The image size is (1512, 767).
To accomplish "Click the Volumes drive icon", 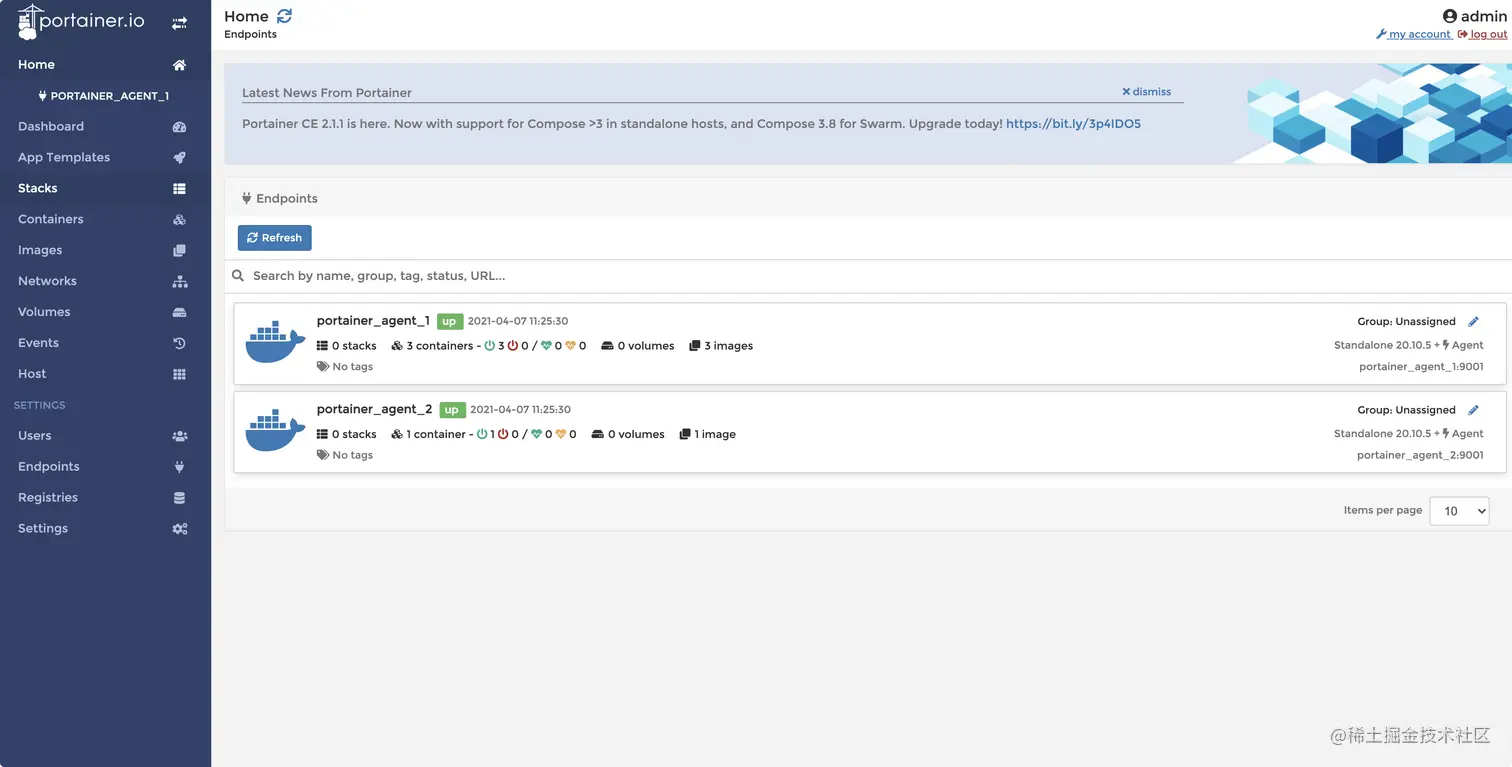I will pos(179,313).
